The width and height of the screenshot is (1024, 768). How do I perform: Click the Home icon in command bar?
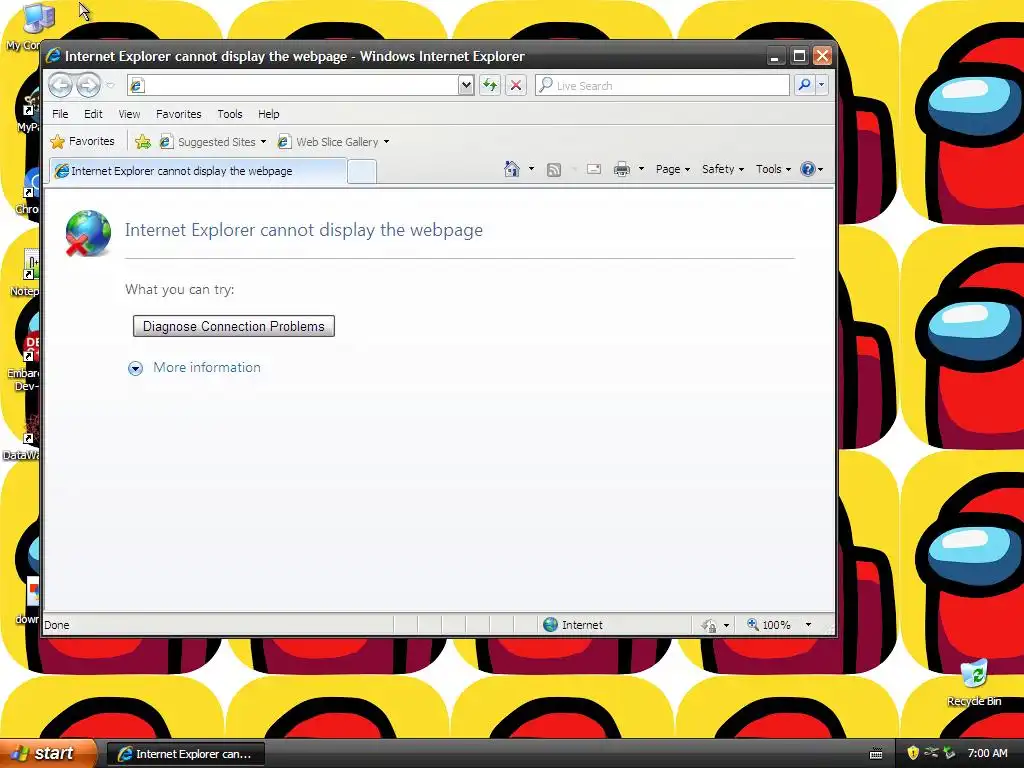click(511, 169)
